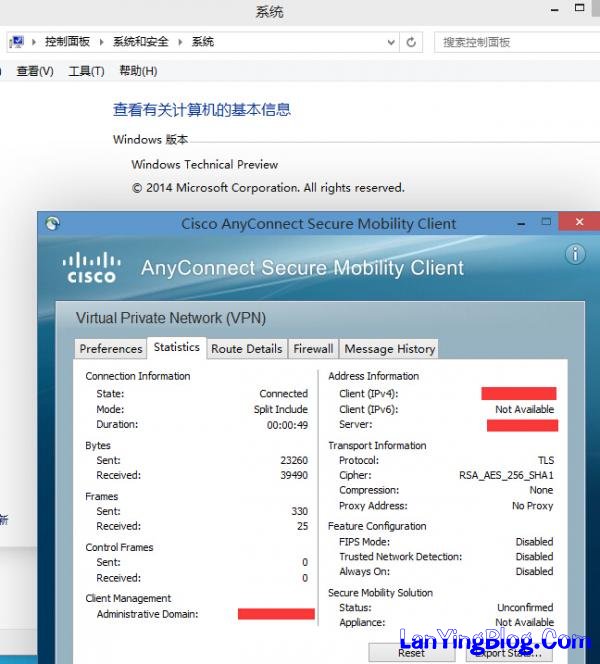Click the Status value Unconfirmed
Viewport: 600px width, 664px height.
[x=525, y=607]
